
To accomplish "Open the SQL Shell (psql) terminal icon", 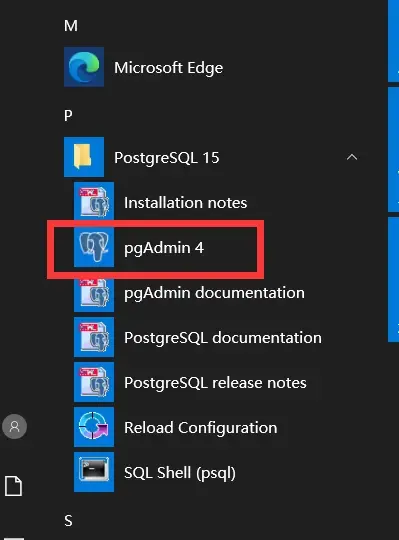I will click(94, 472).
